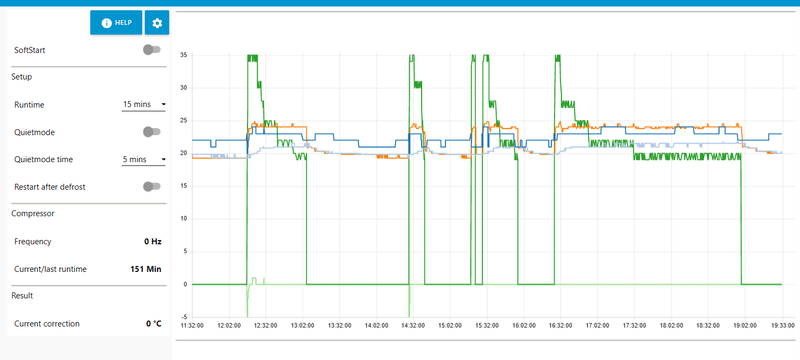Click the 20 value on the y-axis
This screenshot has height=360, width=800.
point(184,153)
